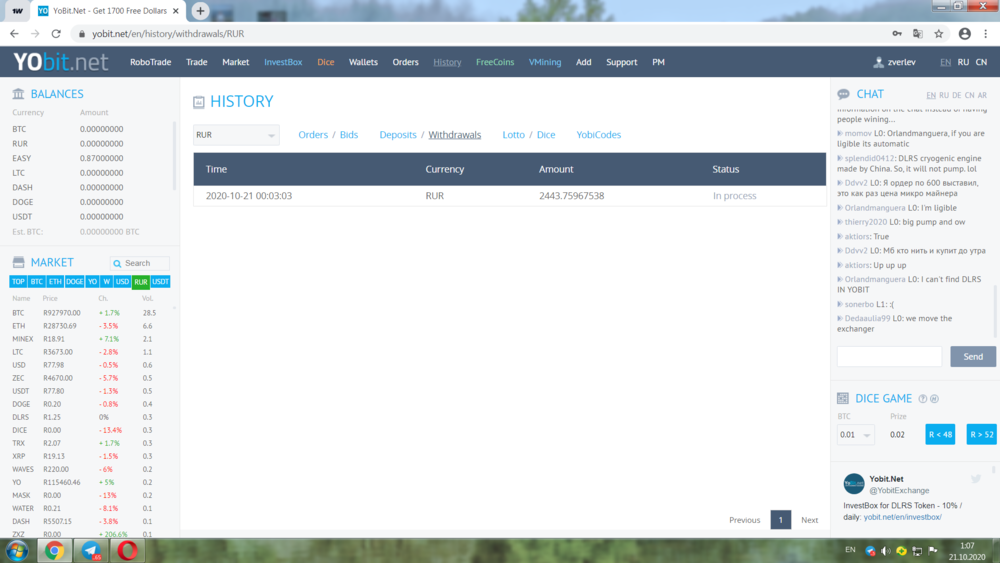The image size is (1000, 563).
Task: Expand the RUR currency dropdown in History
Action: (x=236, y=135)
